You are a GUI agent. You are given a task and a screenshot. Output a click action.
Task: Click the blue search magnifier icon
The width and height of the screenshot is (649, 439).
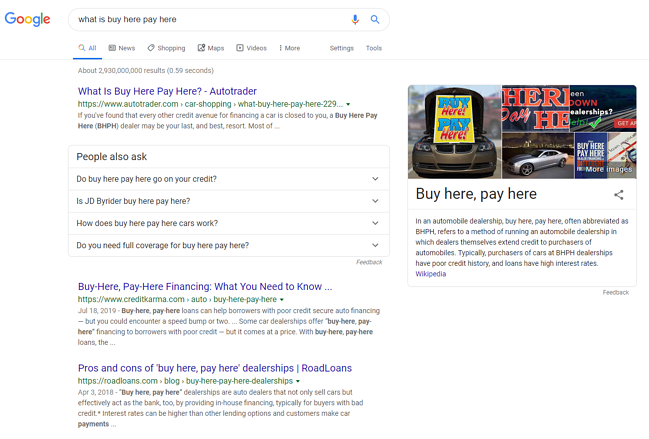pyautogui.click(x=375, y=19)
